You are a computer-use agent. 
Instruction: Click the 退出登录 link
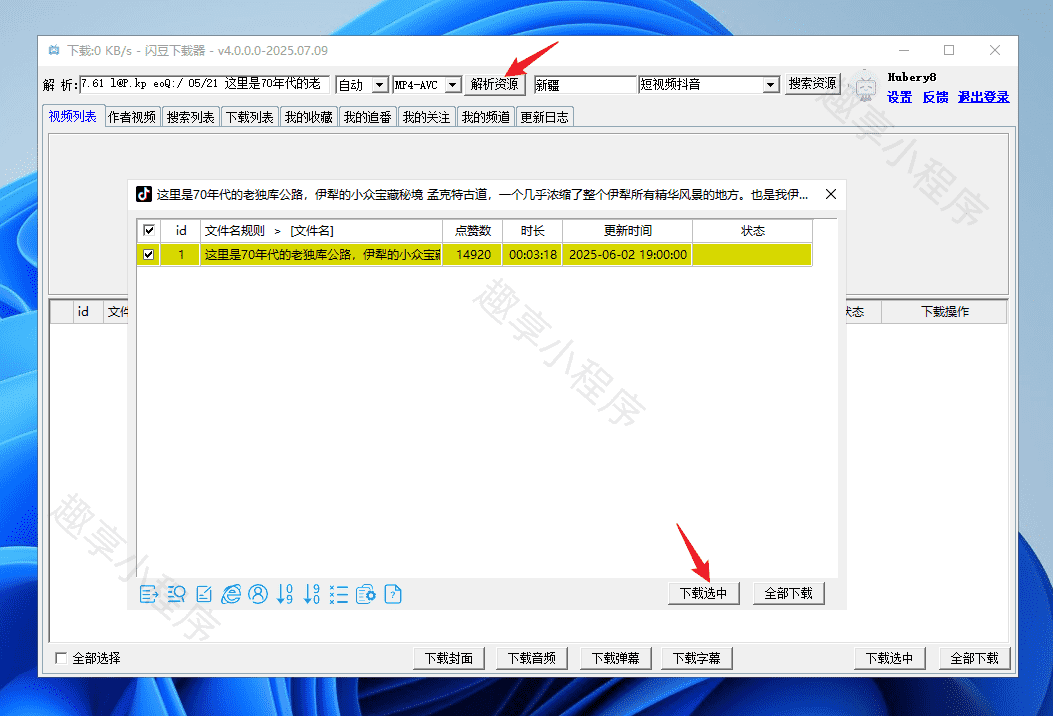coord(983,97)
